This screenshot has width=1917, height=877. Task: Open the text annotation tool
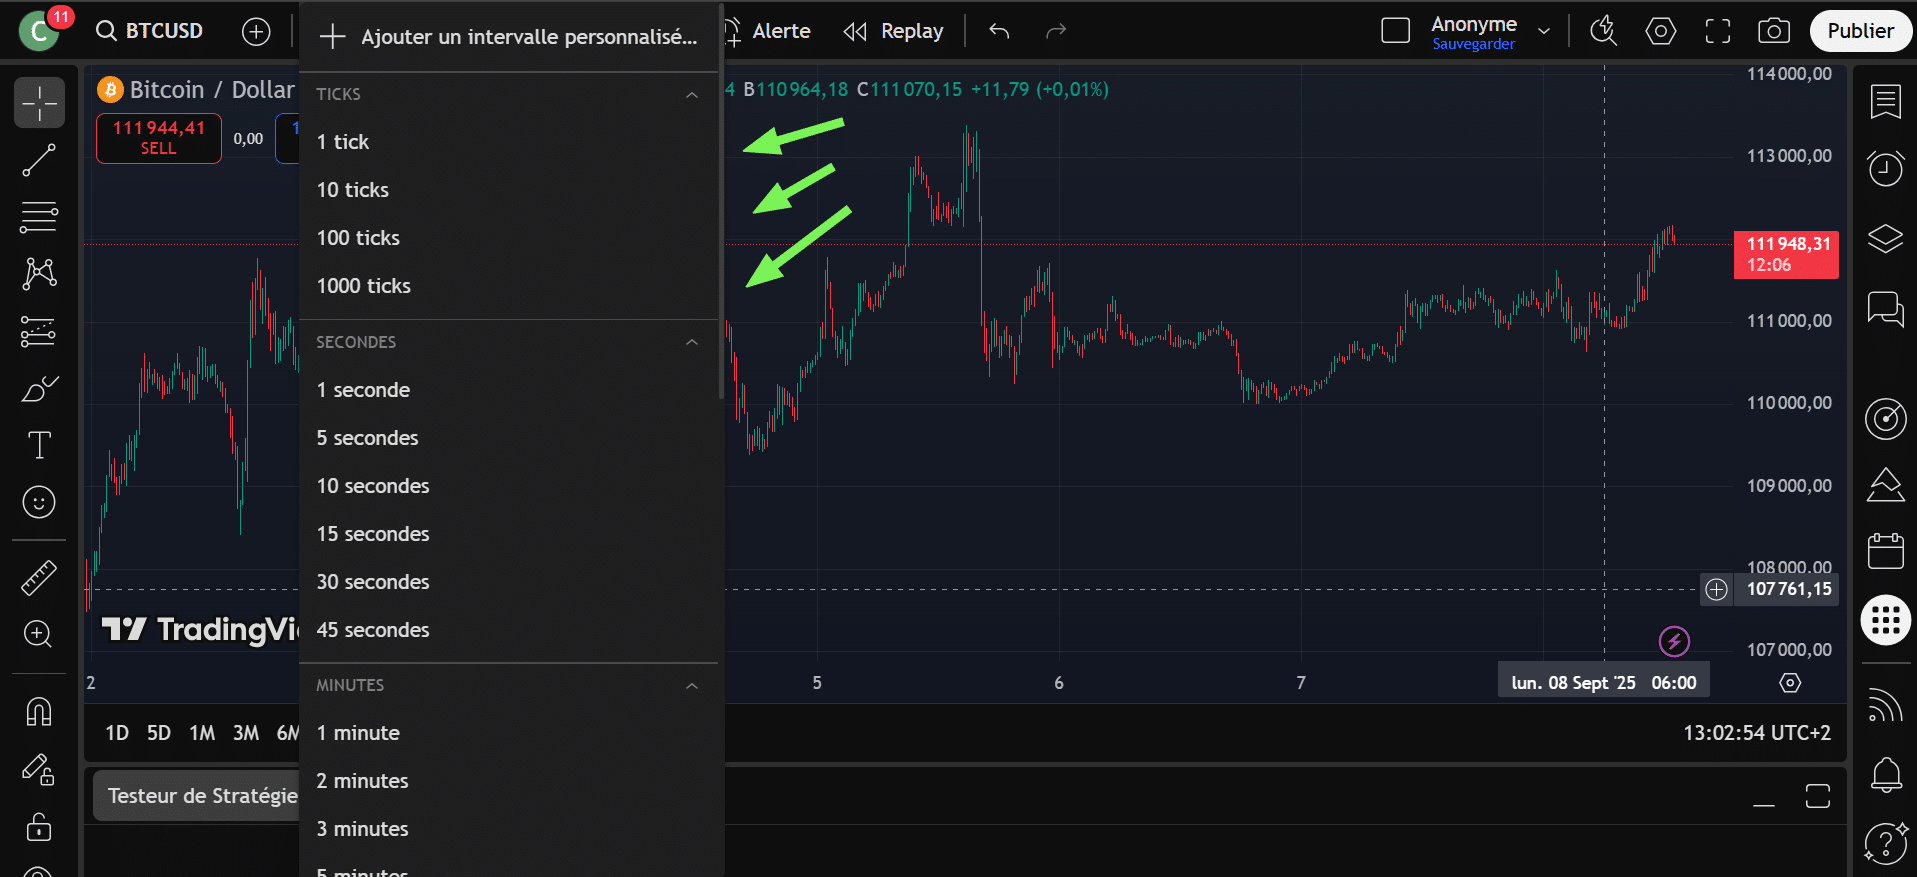point(39,445)
